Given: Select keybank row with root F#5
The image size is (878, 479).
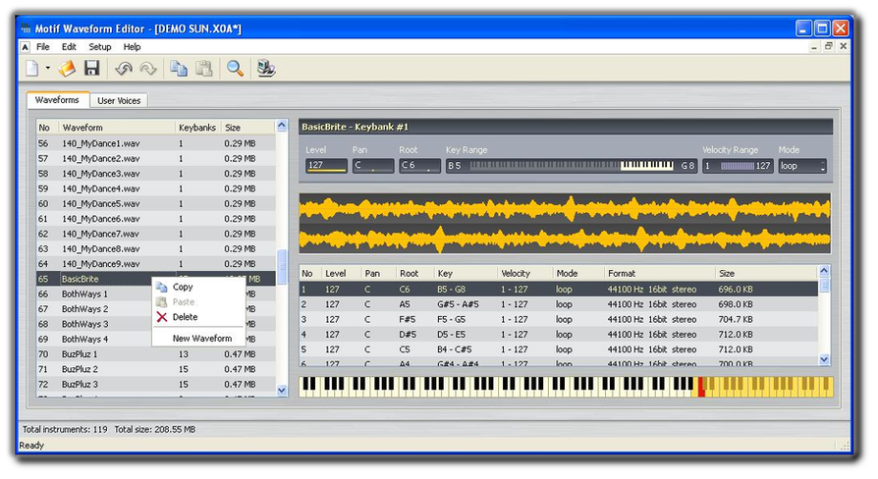Looking at the screenshot, I should pos(558,319).
